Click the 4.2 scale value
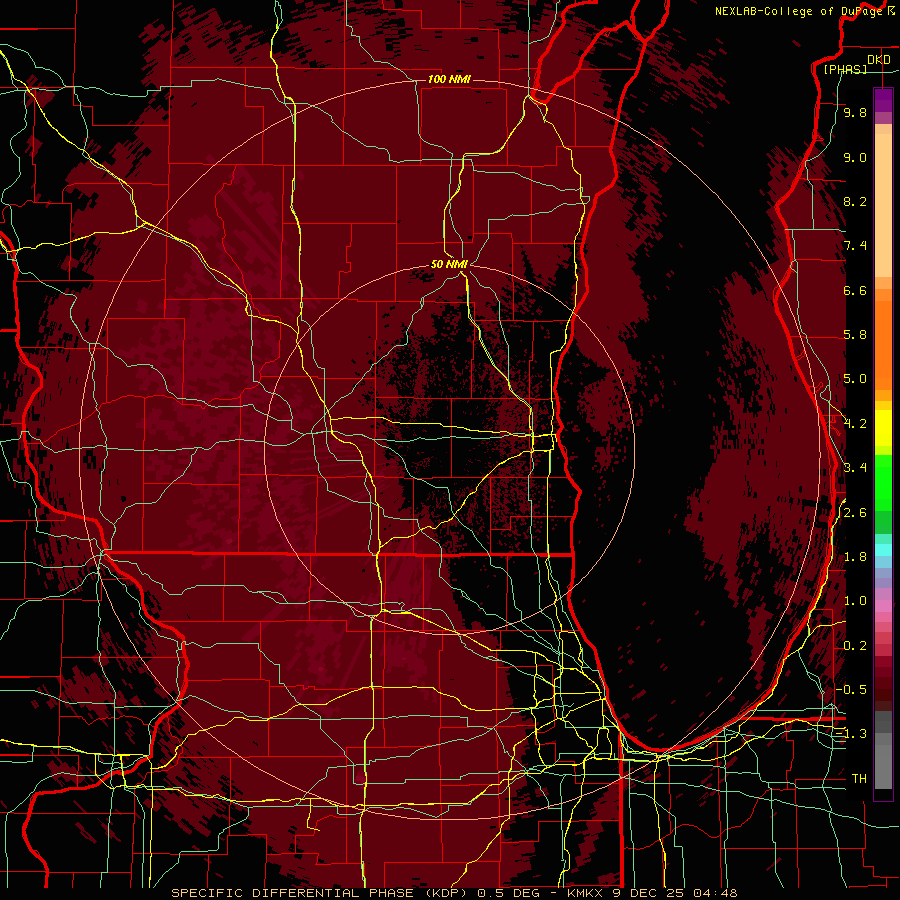Screen dimensions: 900x900 tap(855, 424)
